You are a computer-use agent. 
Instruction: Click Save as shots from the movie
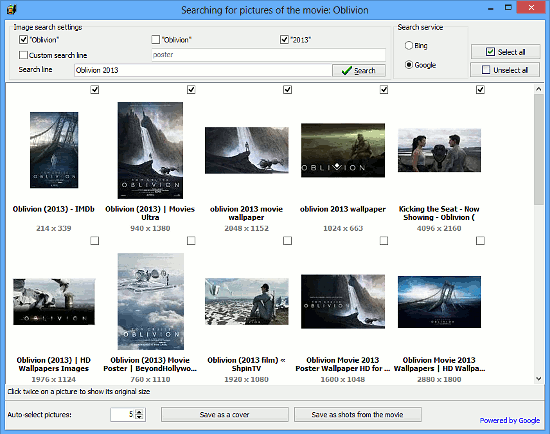tap(357, 414)
